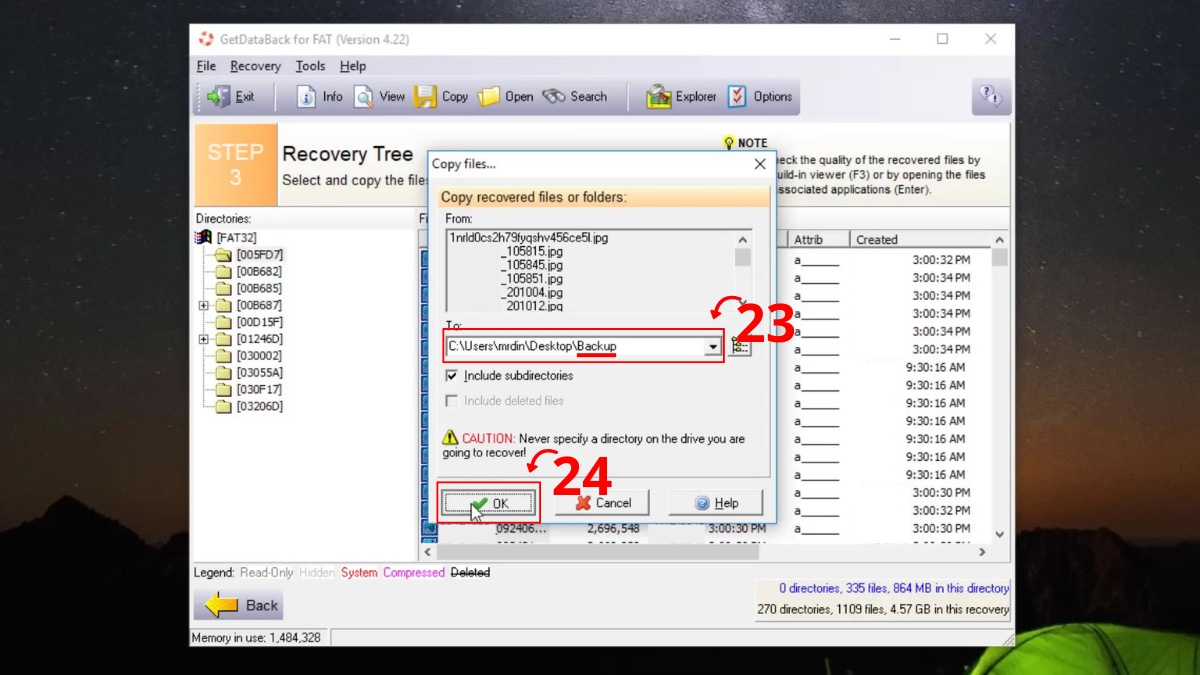Select the folder icon of [00B682]

(224, 272)
